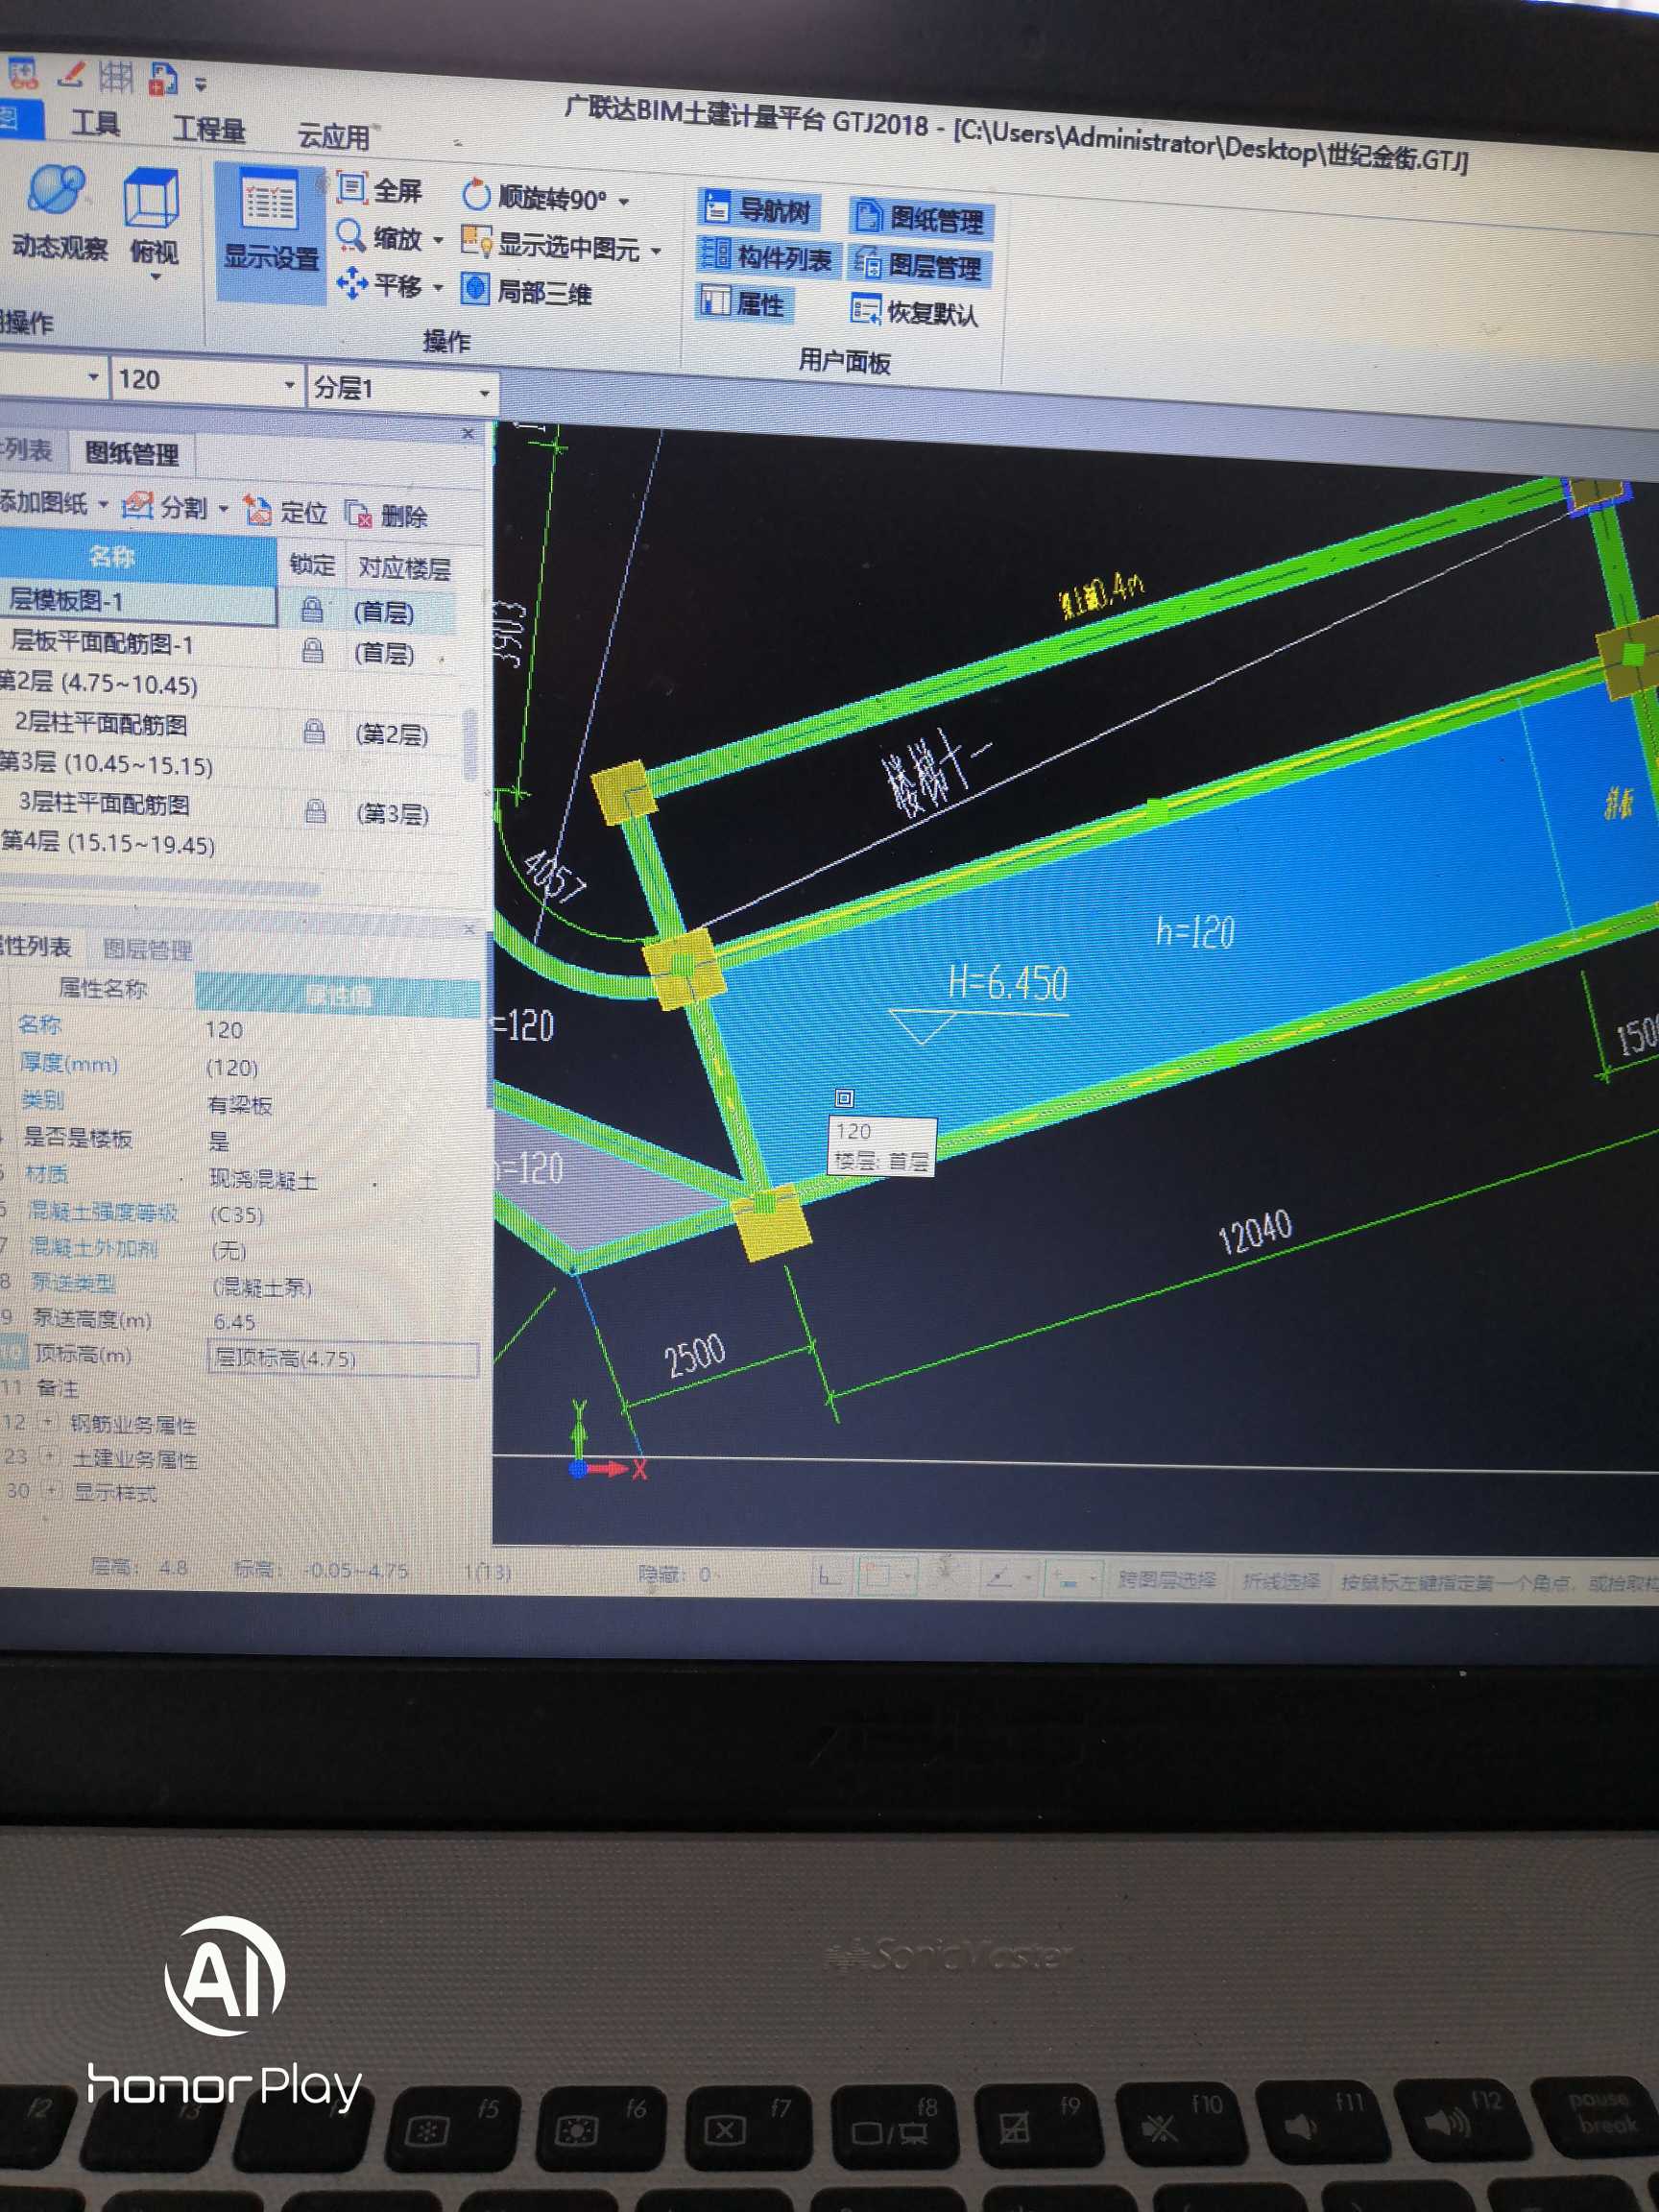Switch to 全屏 full screen view
Image resolution: width=1659 pixels, height=2212 pixels.
[x=379, y=189]
